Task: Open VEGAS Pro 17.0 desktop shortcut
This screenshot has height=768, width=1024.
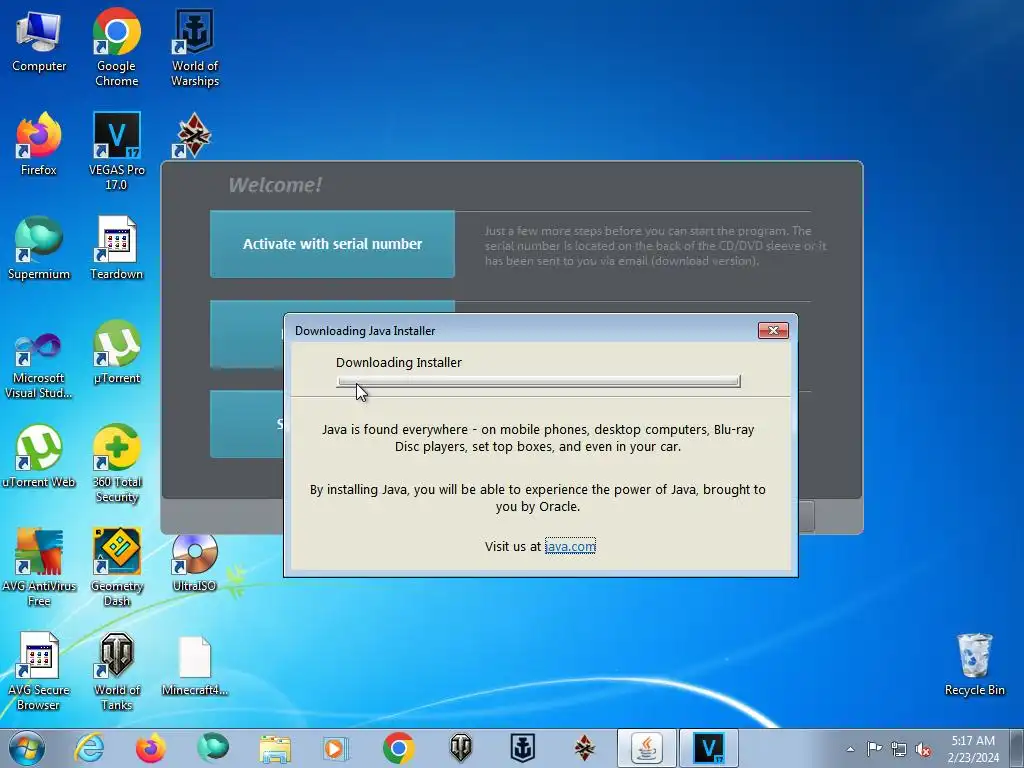Action: coord(116,152)
